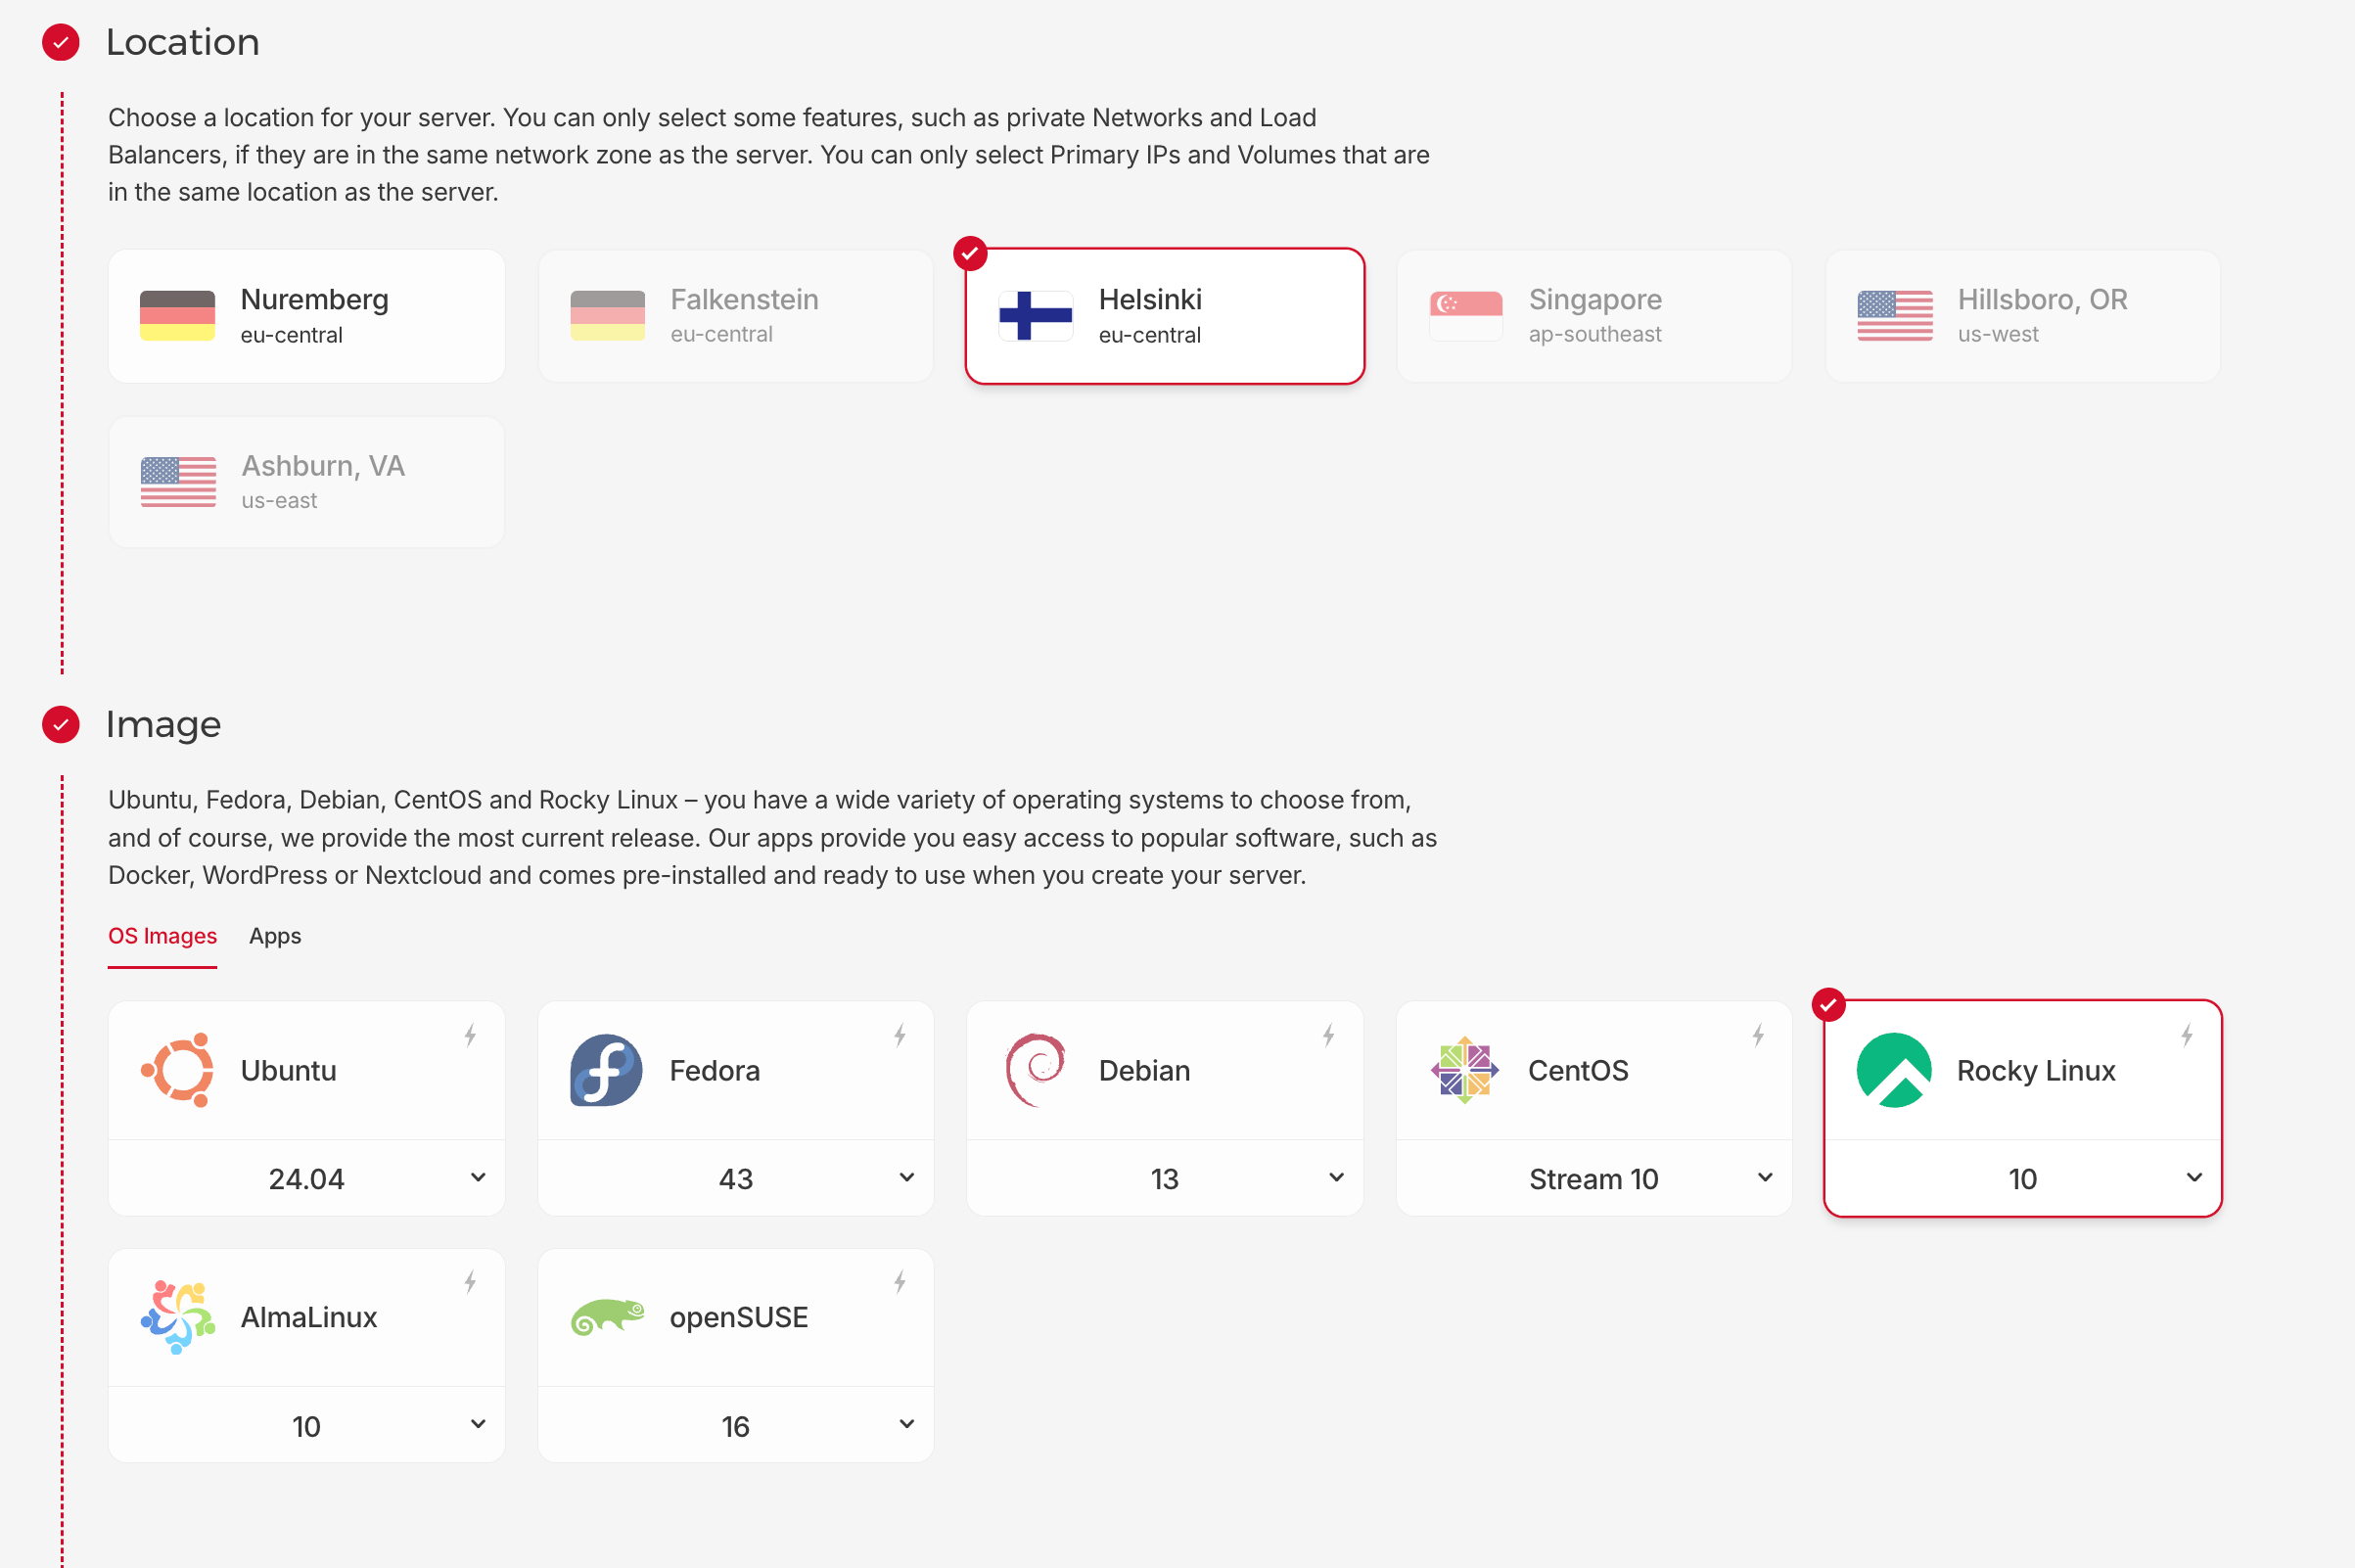Image resolution: width=2355 pixels, height=1568 pixels.
Task: Open CentOS Stream 10 version dropdown
Action: (x=1593, y=1179)
